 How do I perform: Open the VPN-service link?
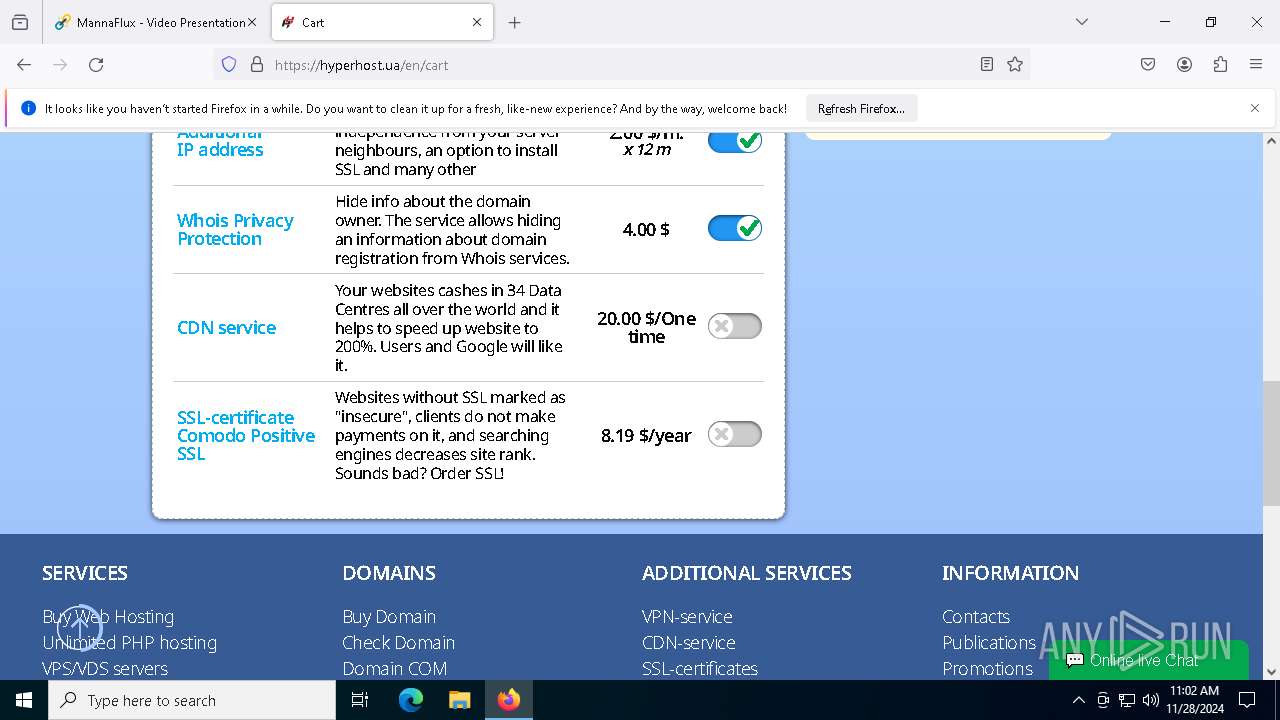tap(687, 617)
